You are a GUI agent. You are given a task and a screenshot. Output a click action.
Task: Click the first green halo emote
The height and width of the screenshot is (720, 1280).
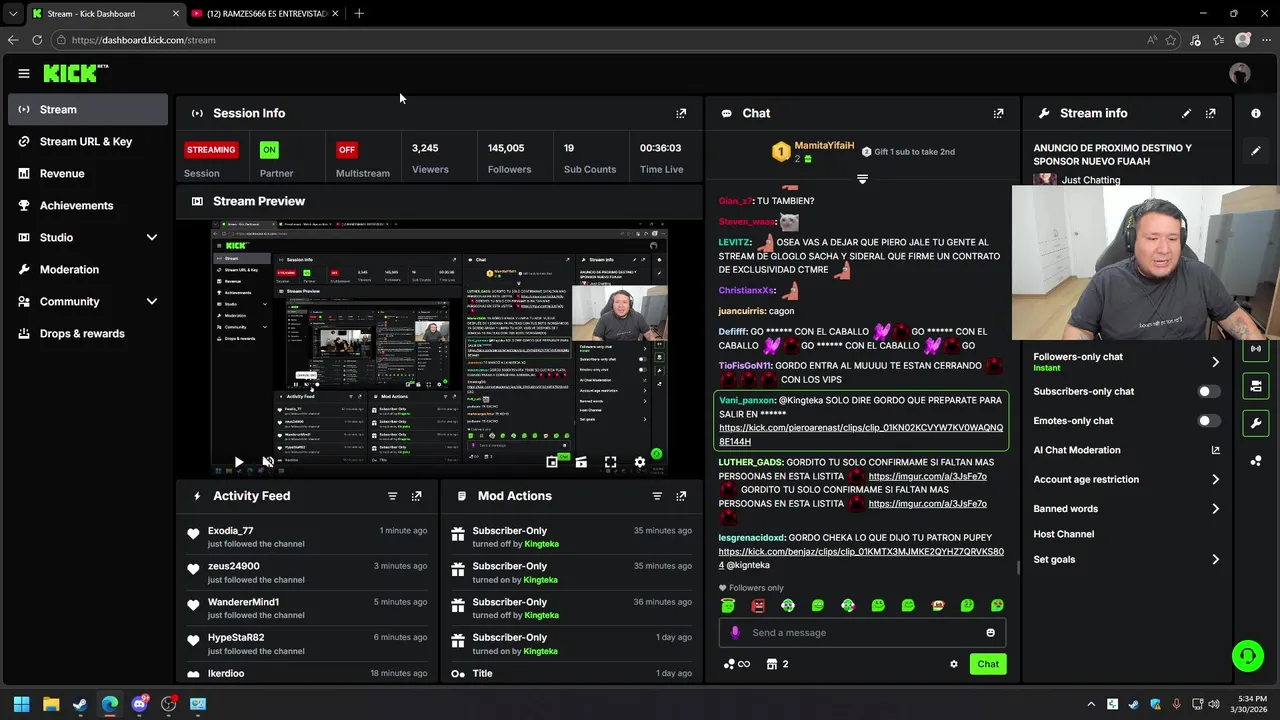728,605
